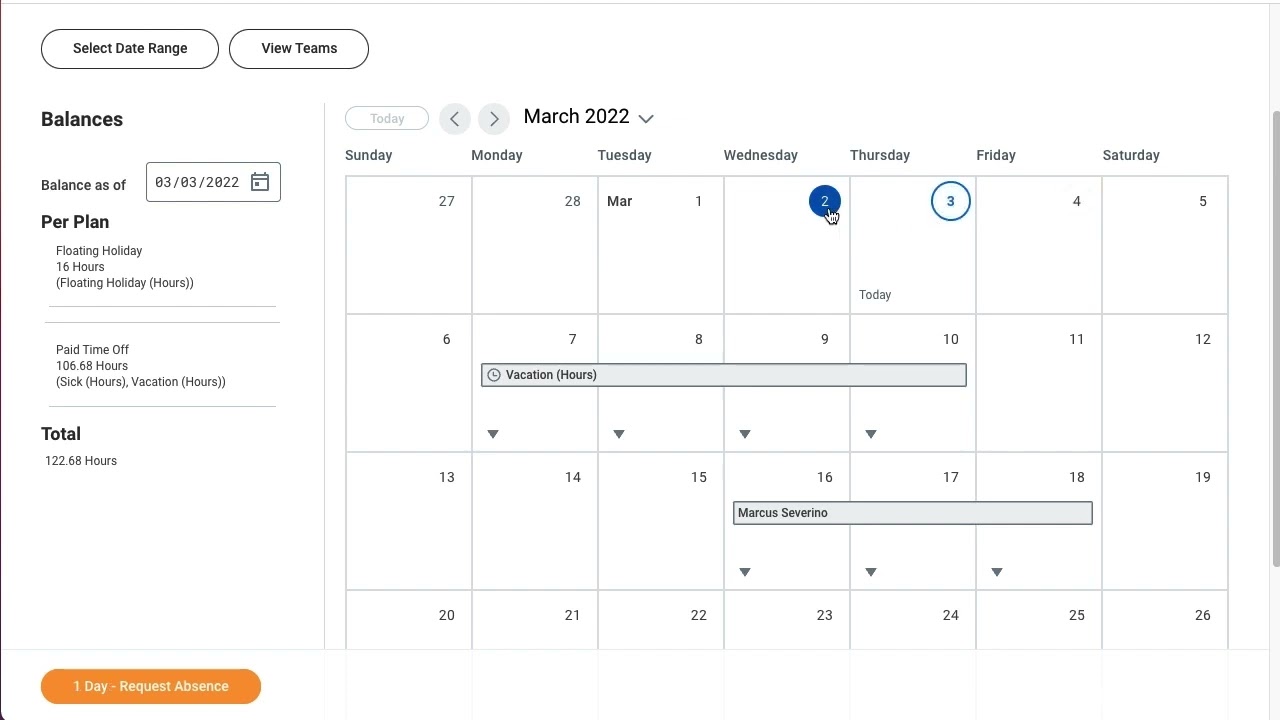
Task: Click the Balance as of date field
Action: pos(213,182)
